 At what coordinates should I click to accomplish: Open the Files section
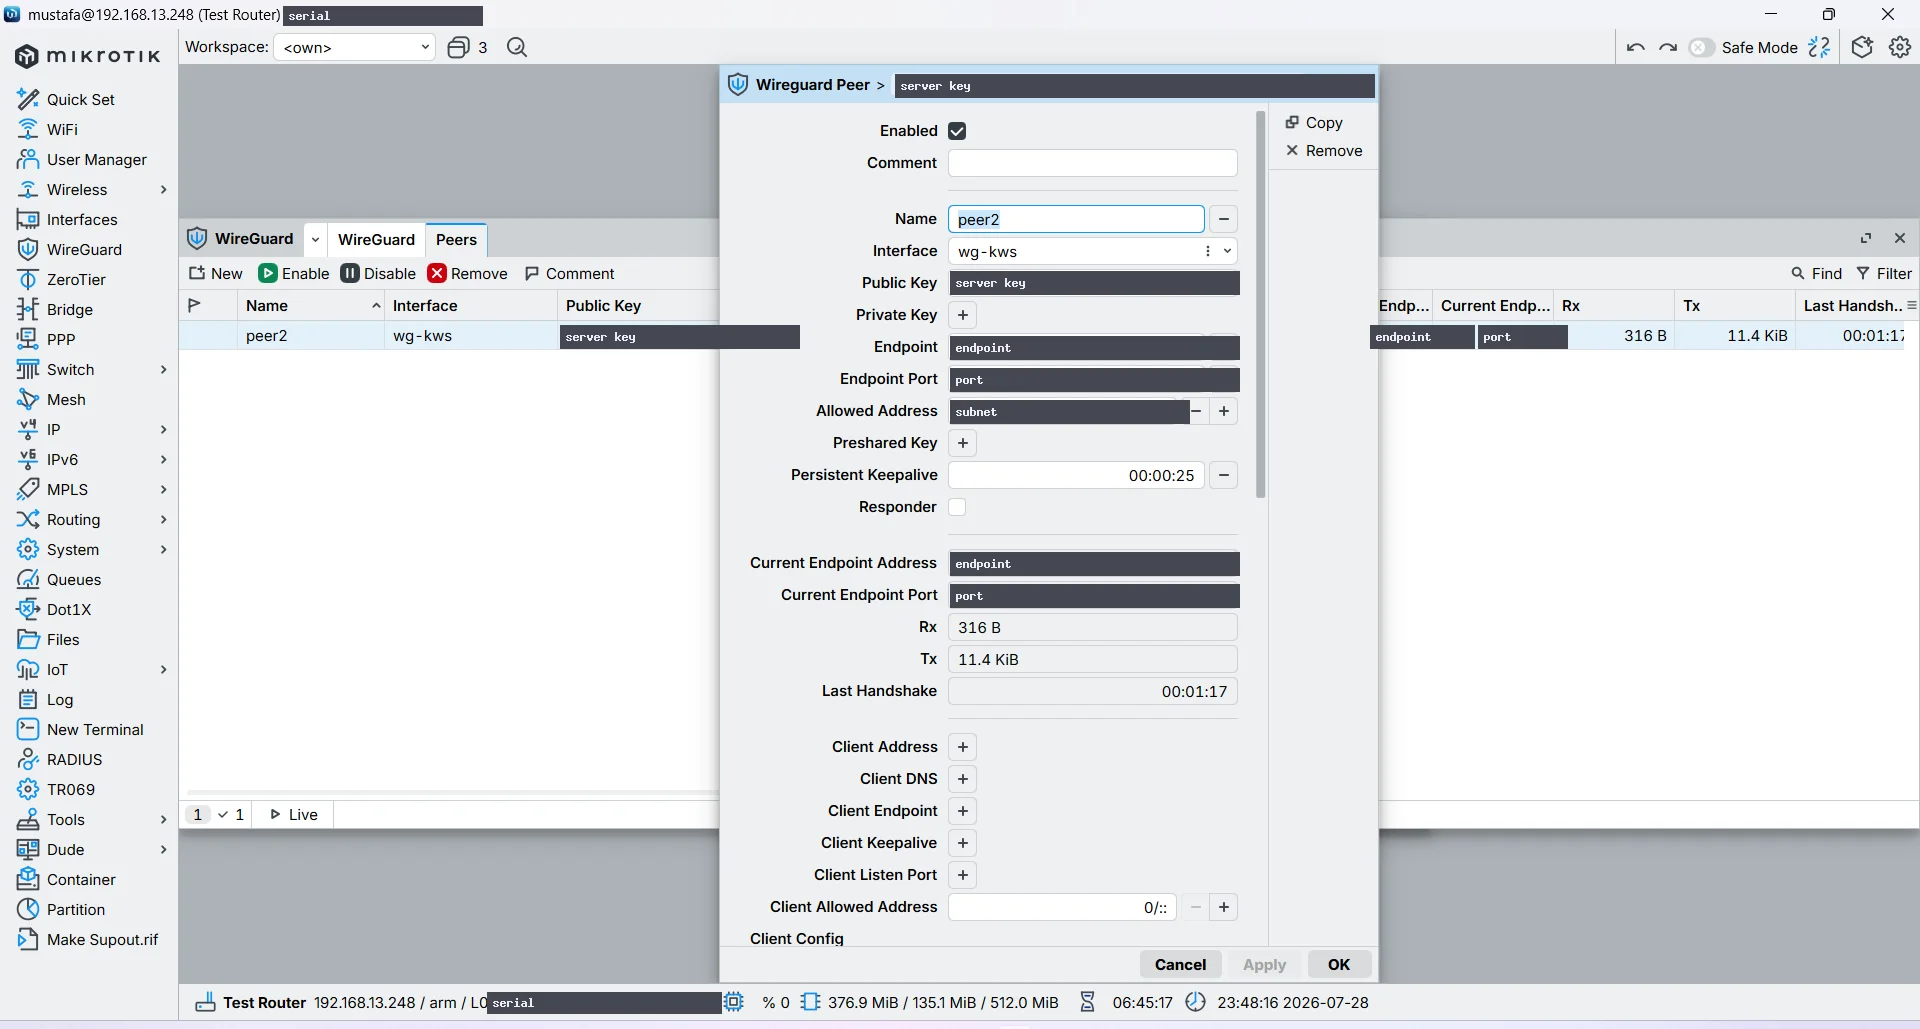48,639
